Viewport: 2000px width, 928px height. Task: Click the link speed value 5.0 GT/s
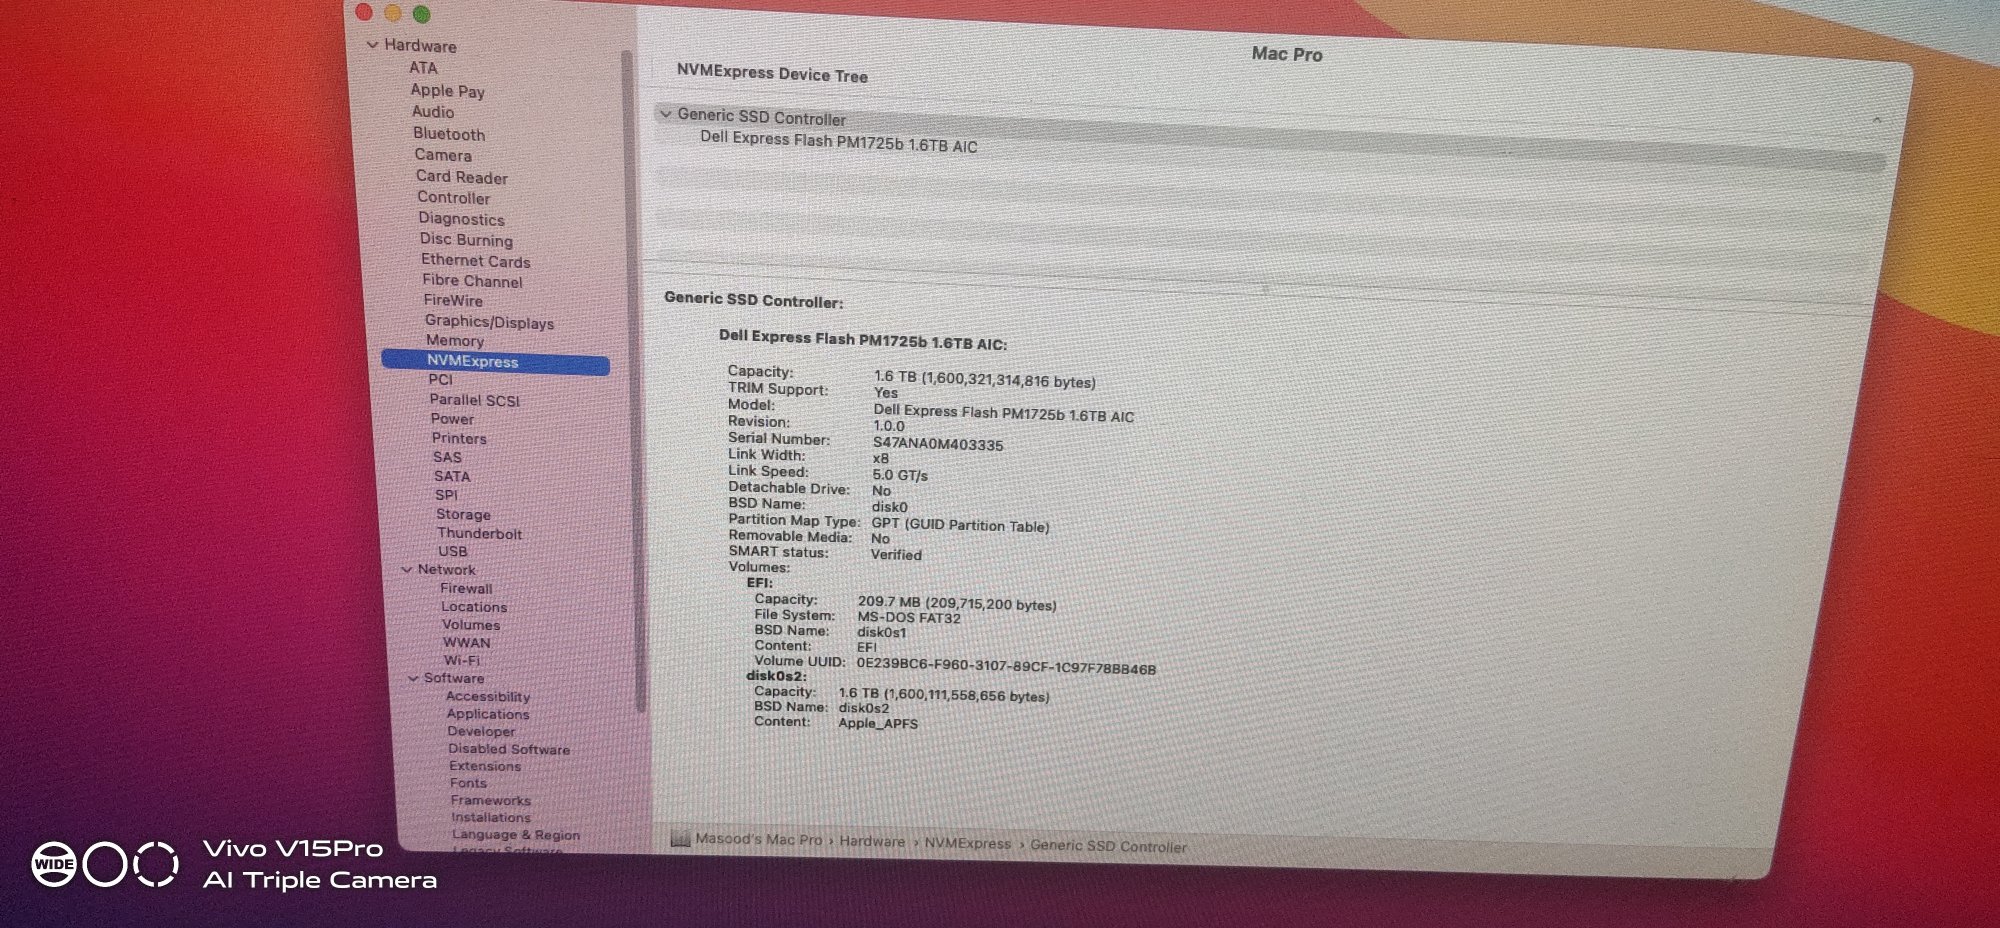click(900, 475)
